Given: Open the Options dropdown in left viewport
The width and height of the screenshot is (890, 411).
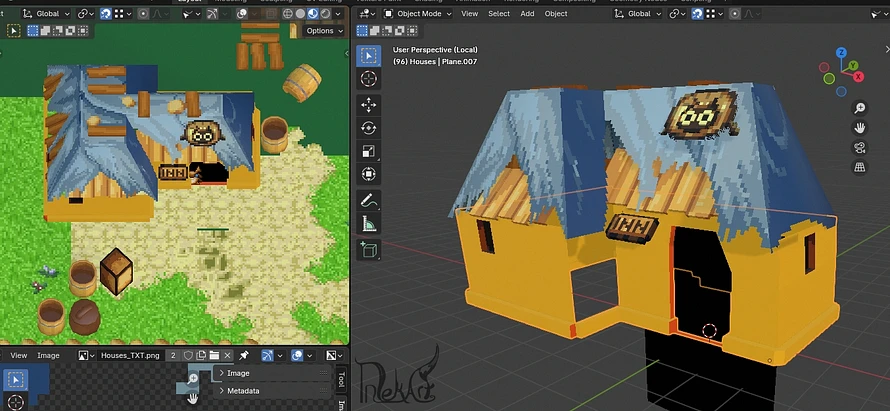Looking at the screenshot, I should pos(324,31).
